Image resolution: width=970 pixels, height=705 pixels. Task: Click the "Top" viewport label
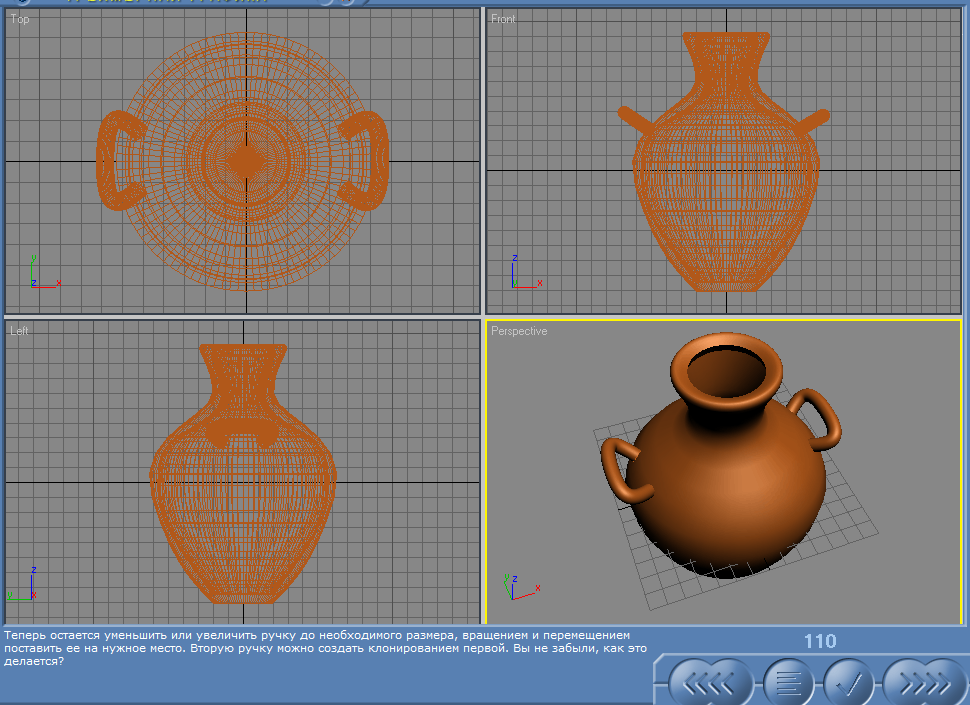(x=20, y=19)
